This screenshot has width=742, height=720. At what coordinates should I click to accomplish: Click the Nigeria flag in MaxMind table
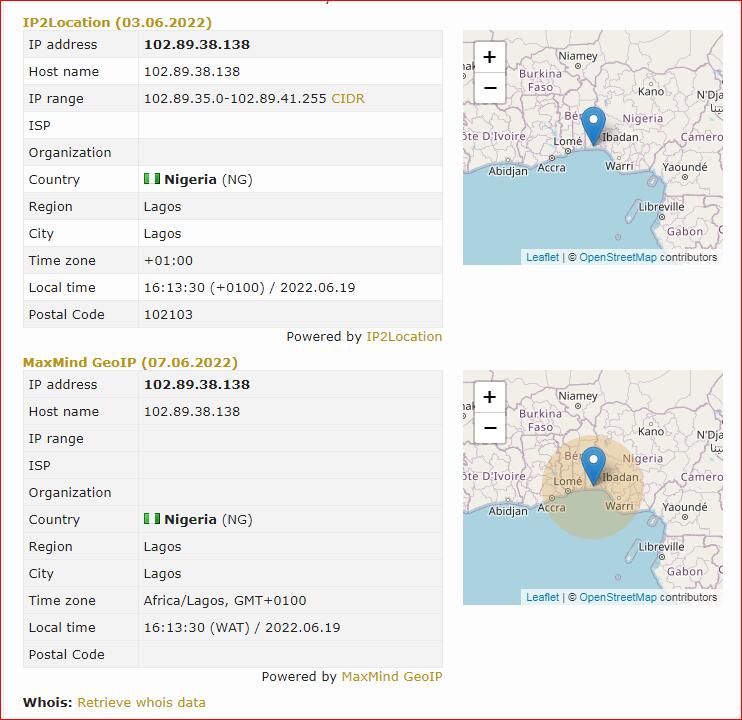(152, 519)
